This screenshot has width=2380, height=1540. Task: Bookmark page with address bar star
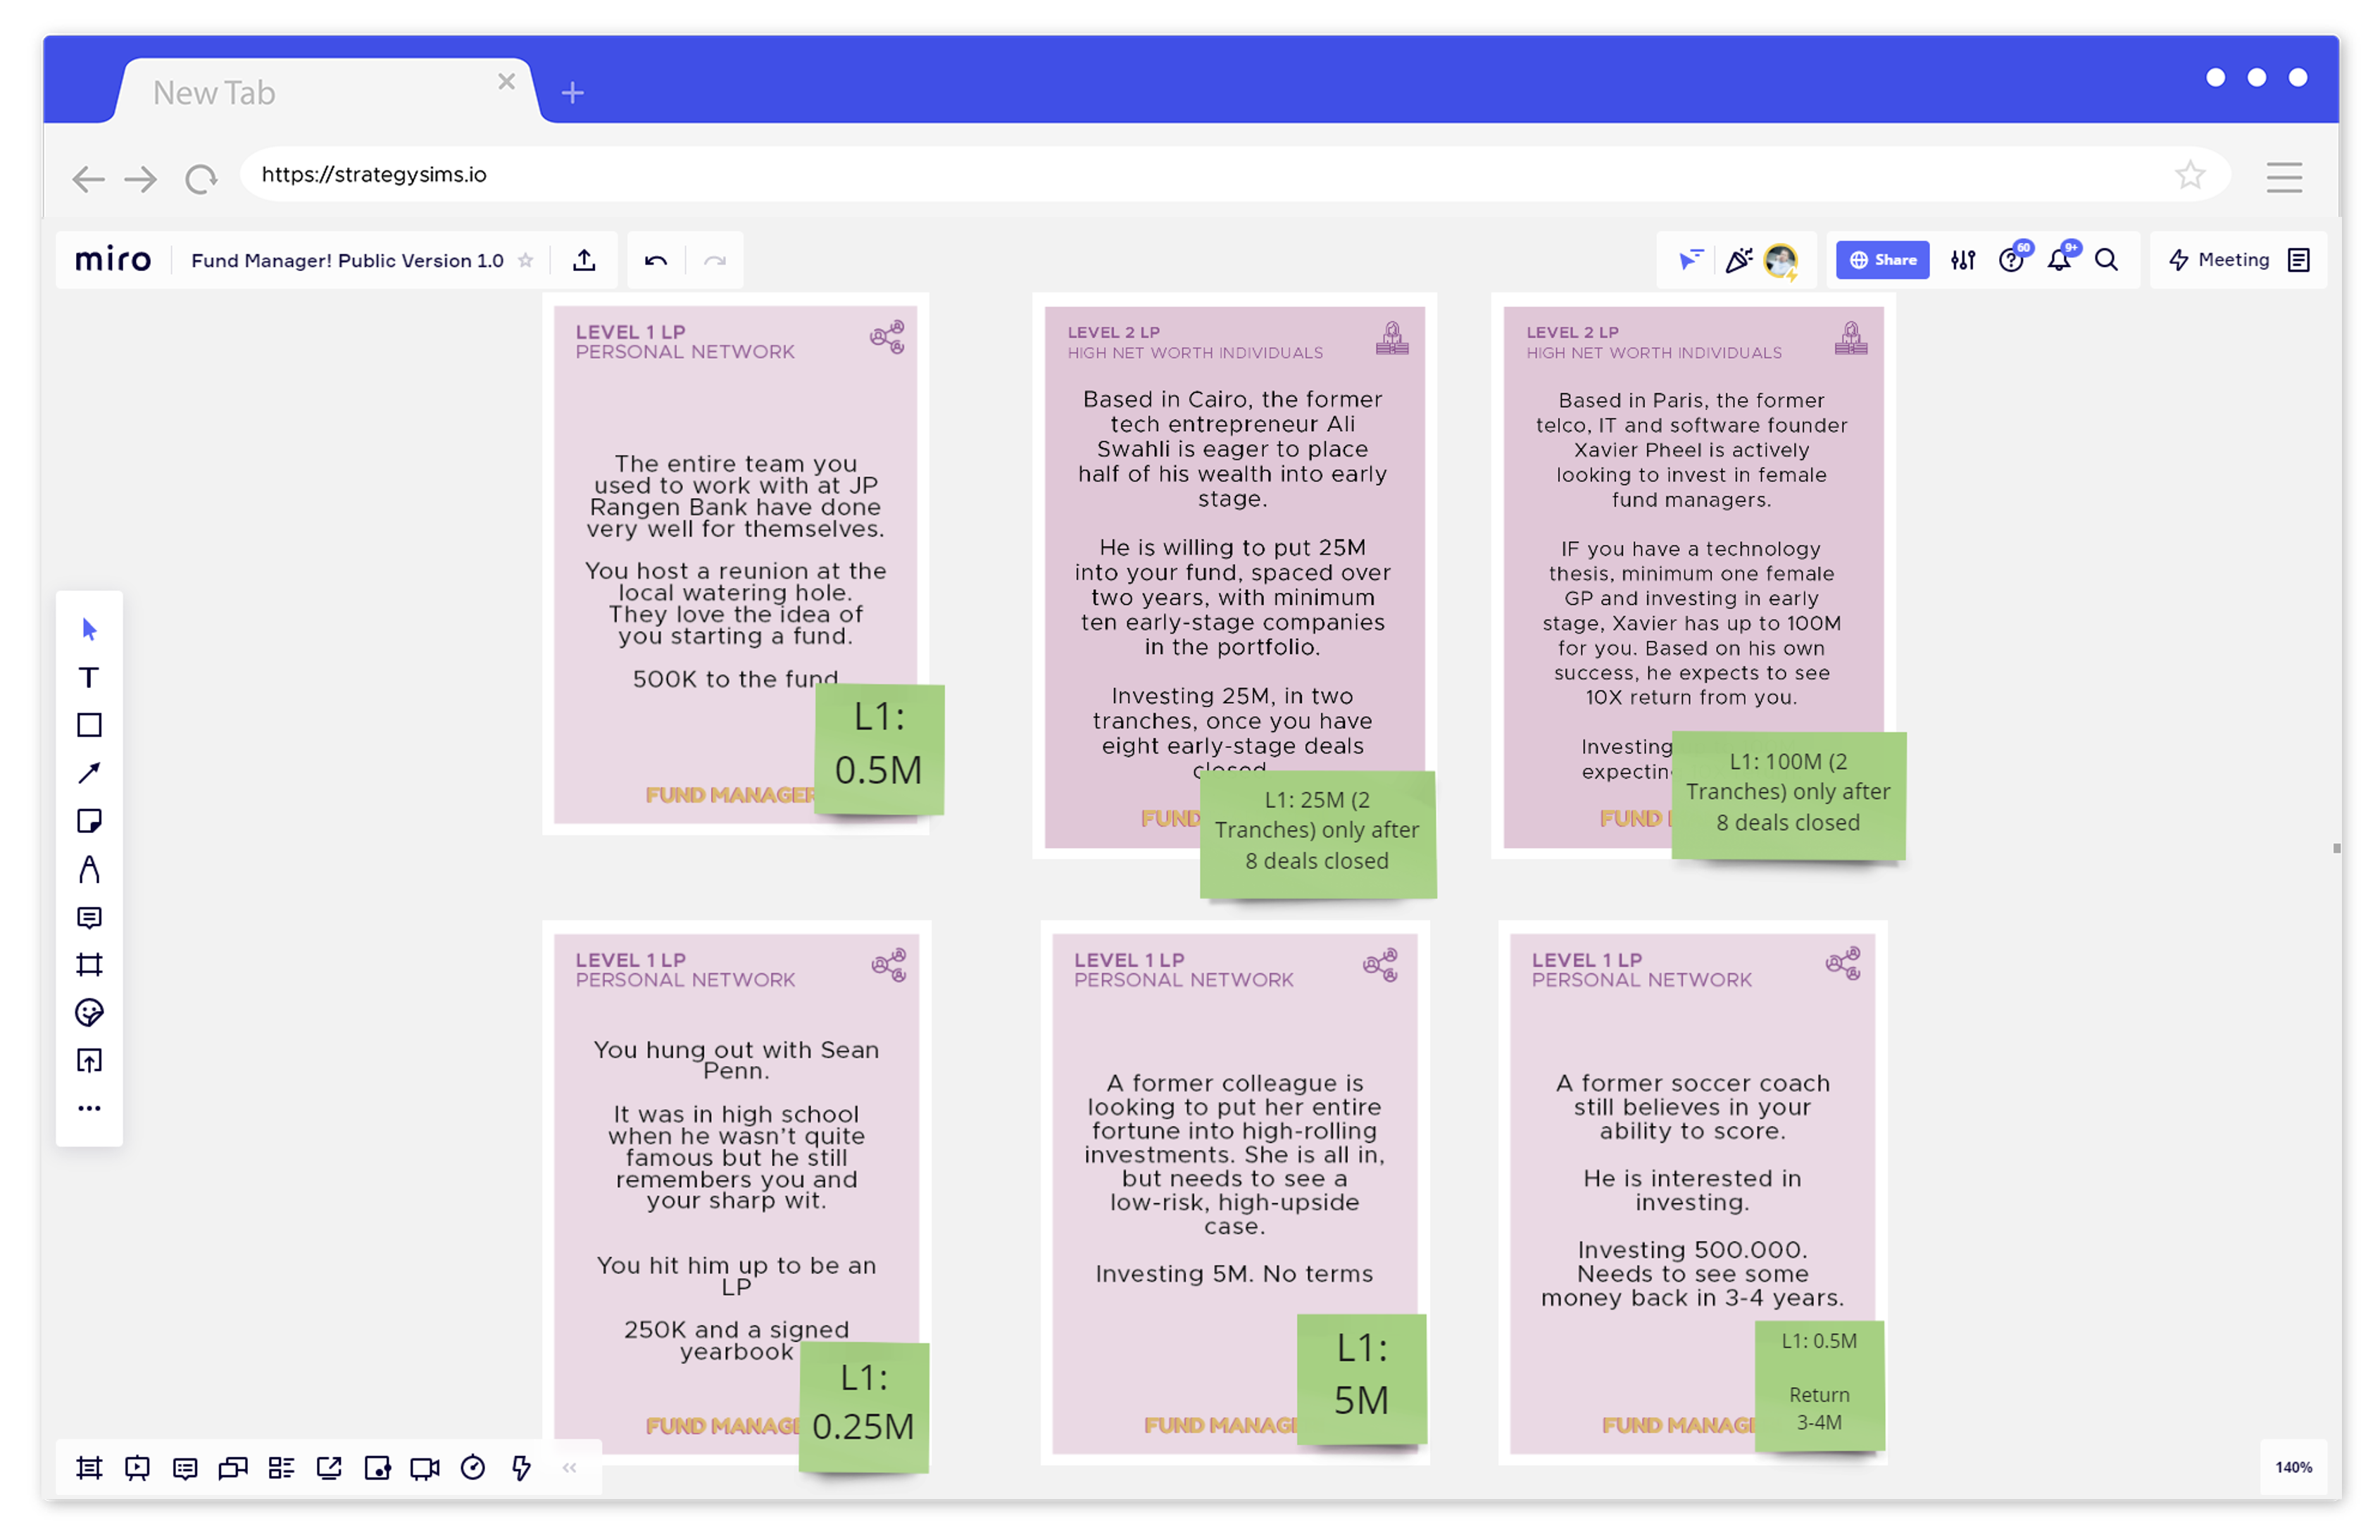tap(2190, 175)
